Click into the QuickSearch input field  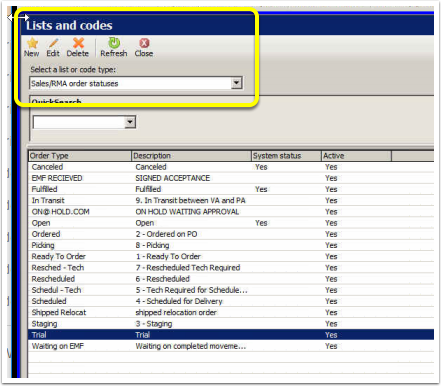pos(79,122)
